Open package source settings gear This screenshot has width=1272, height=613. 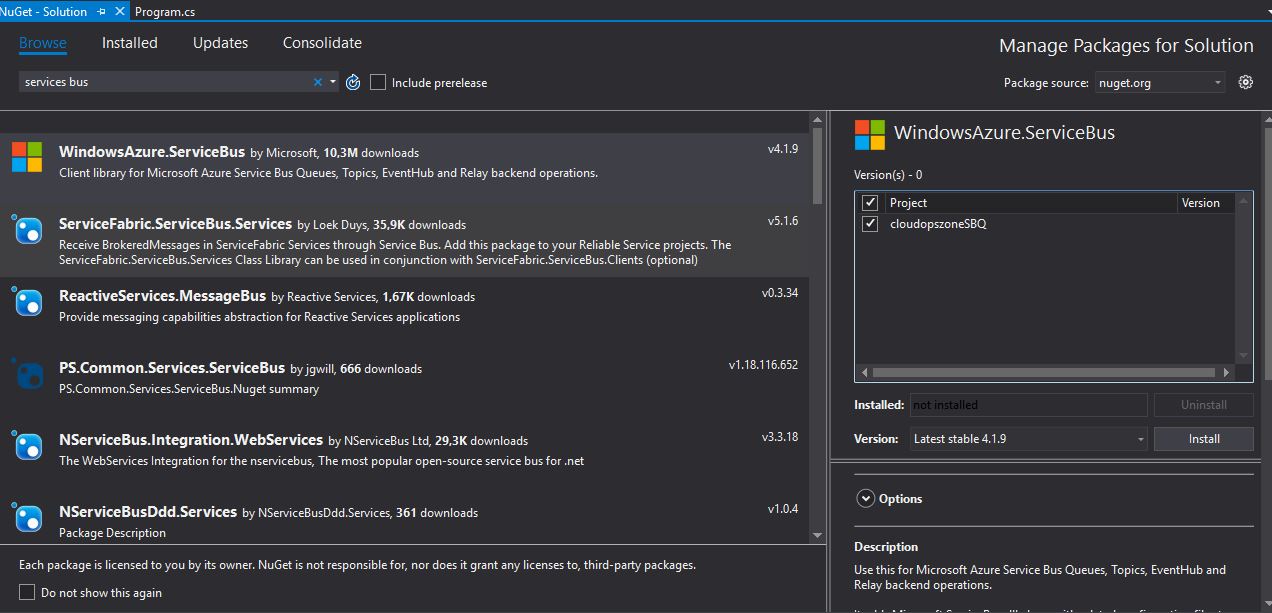click(x=1245, y=82)
